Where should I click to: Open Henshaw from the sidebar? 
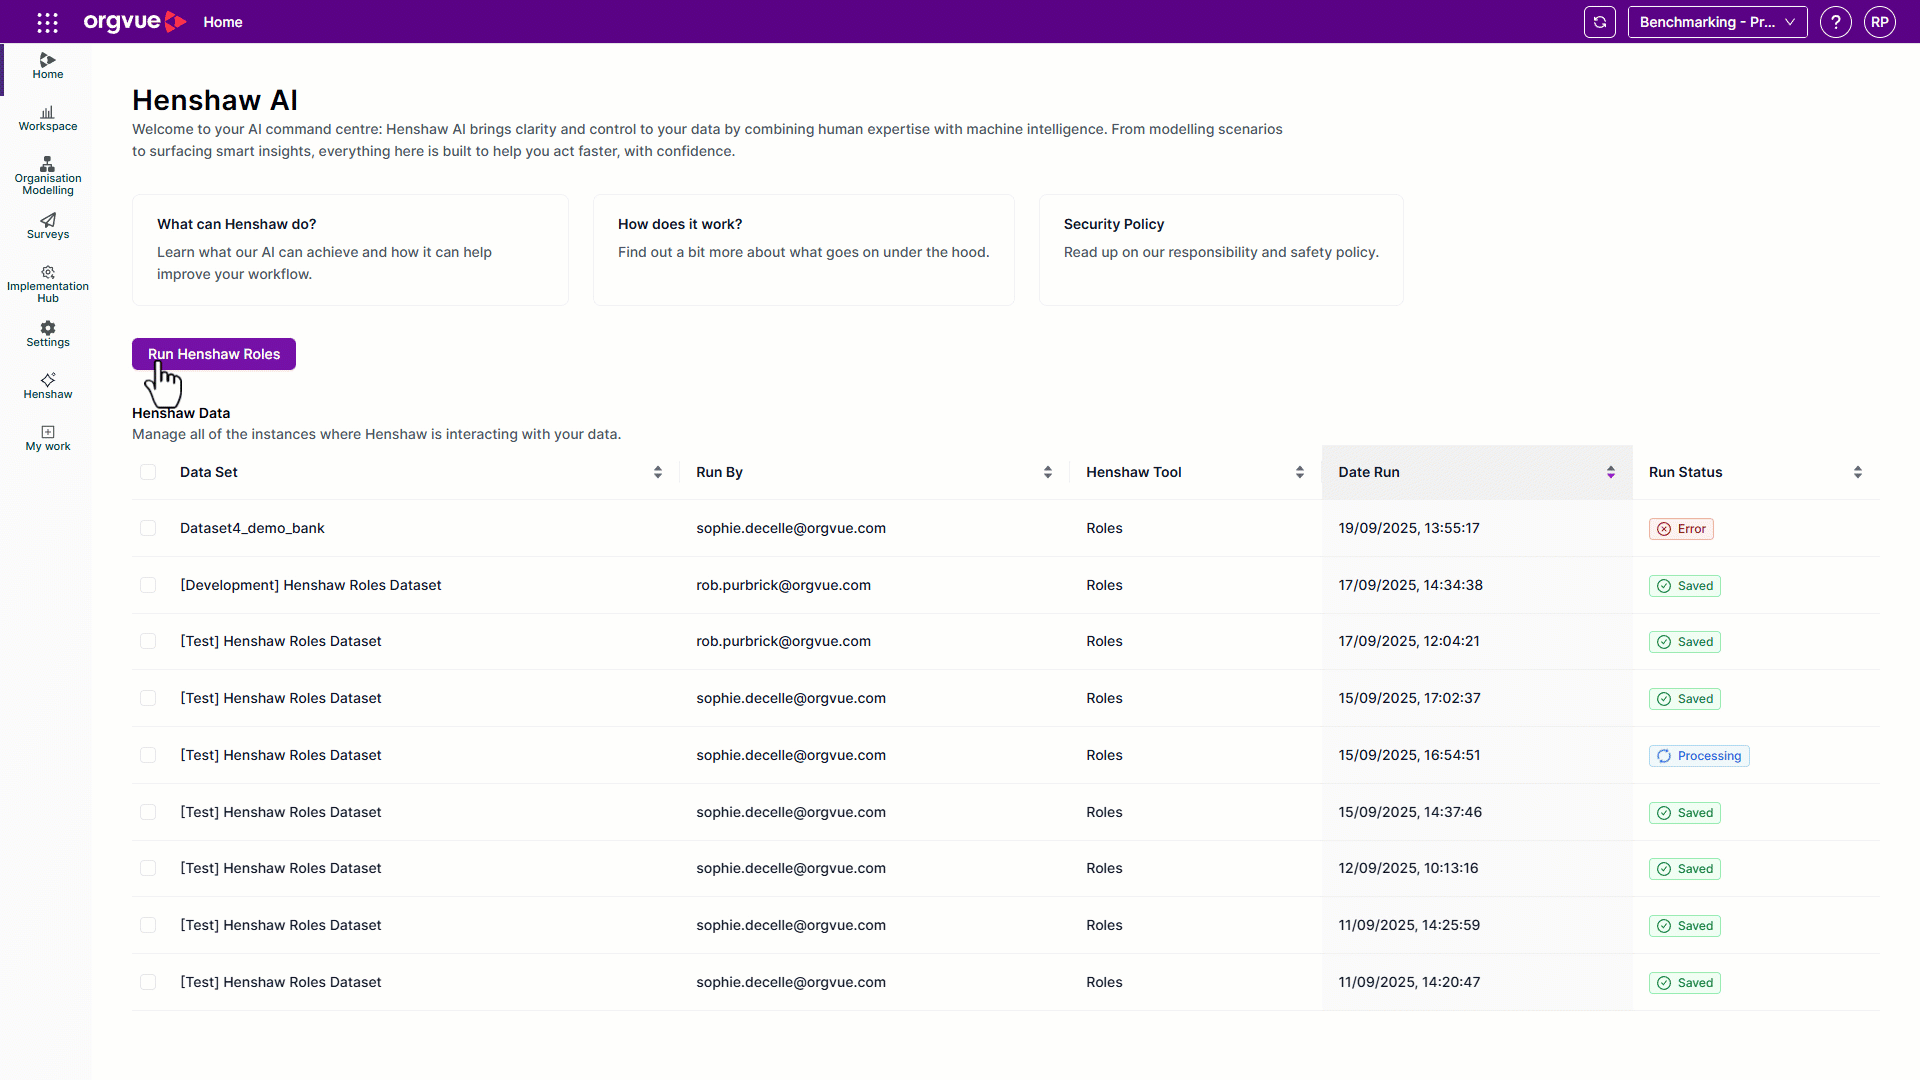pos(48,386)
